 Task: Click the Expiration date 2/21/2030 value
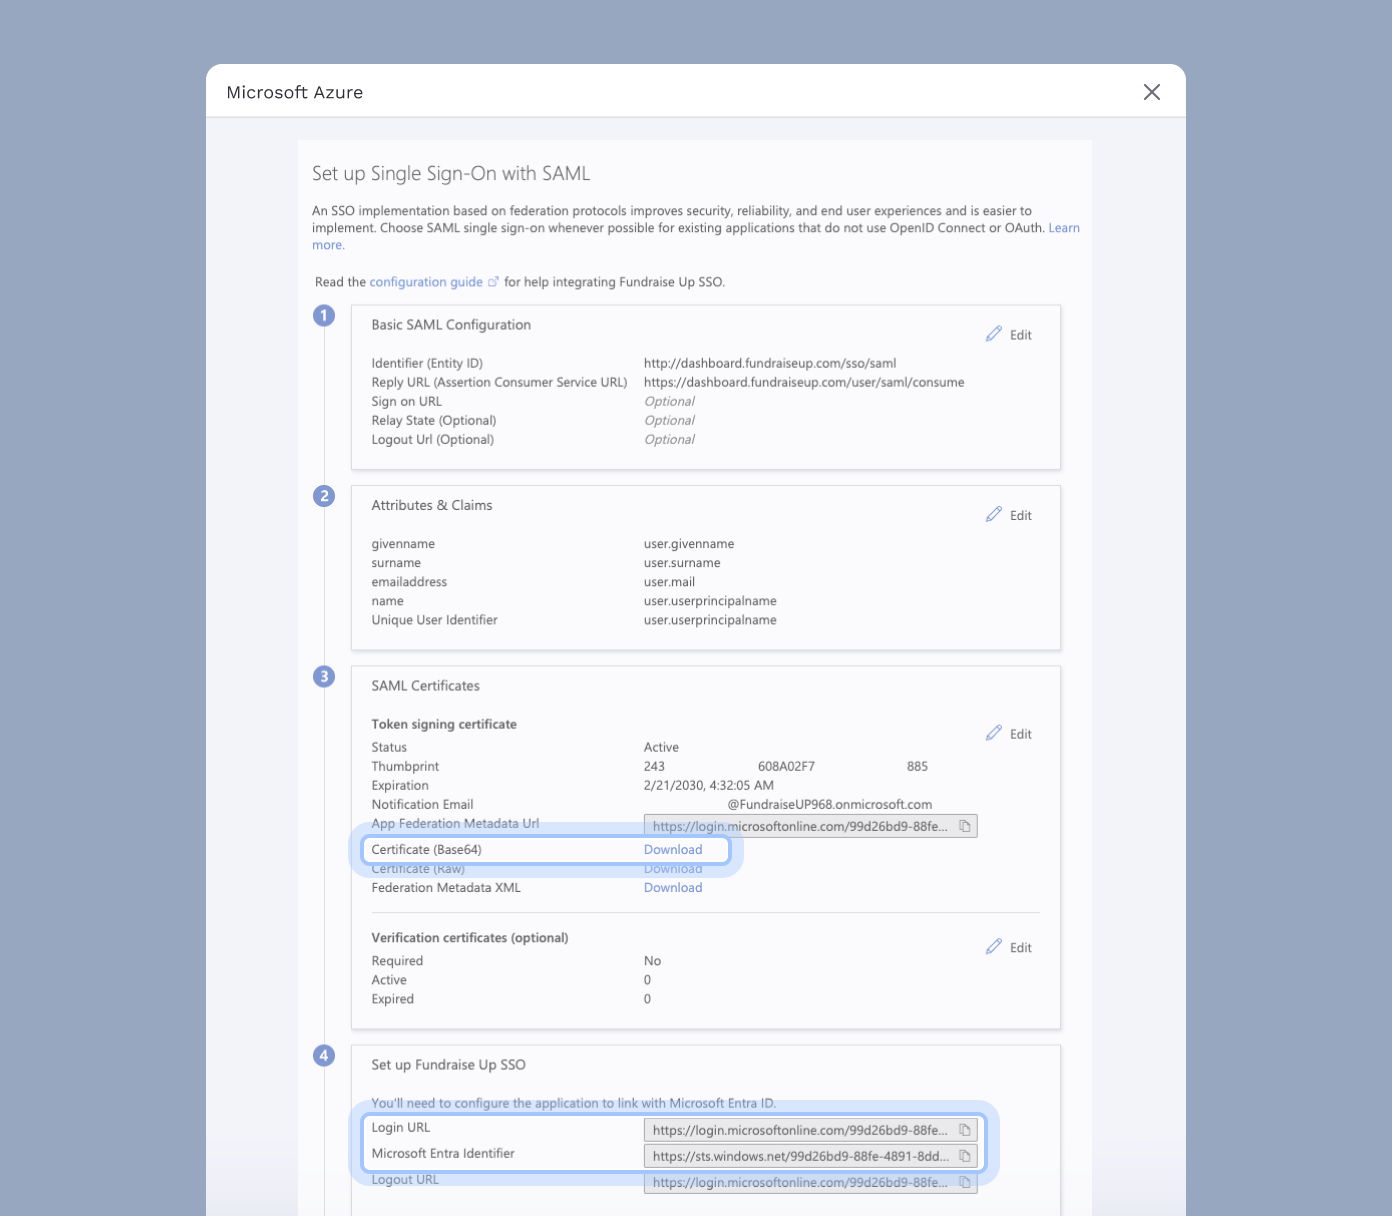coord(709,786)
